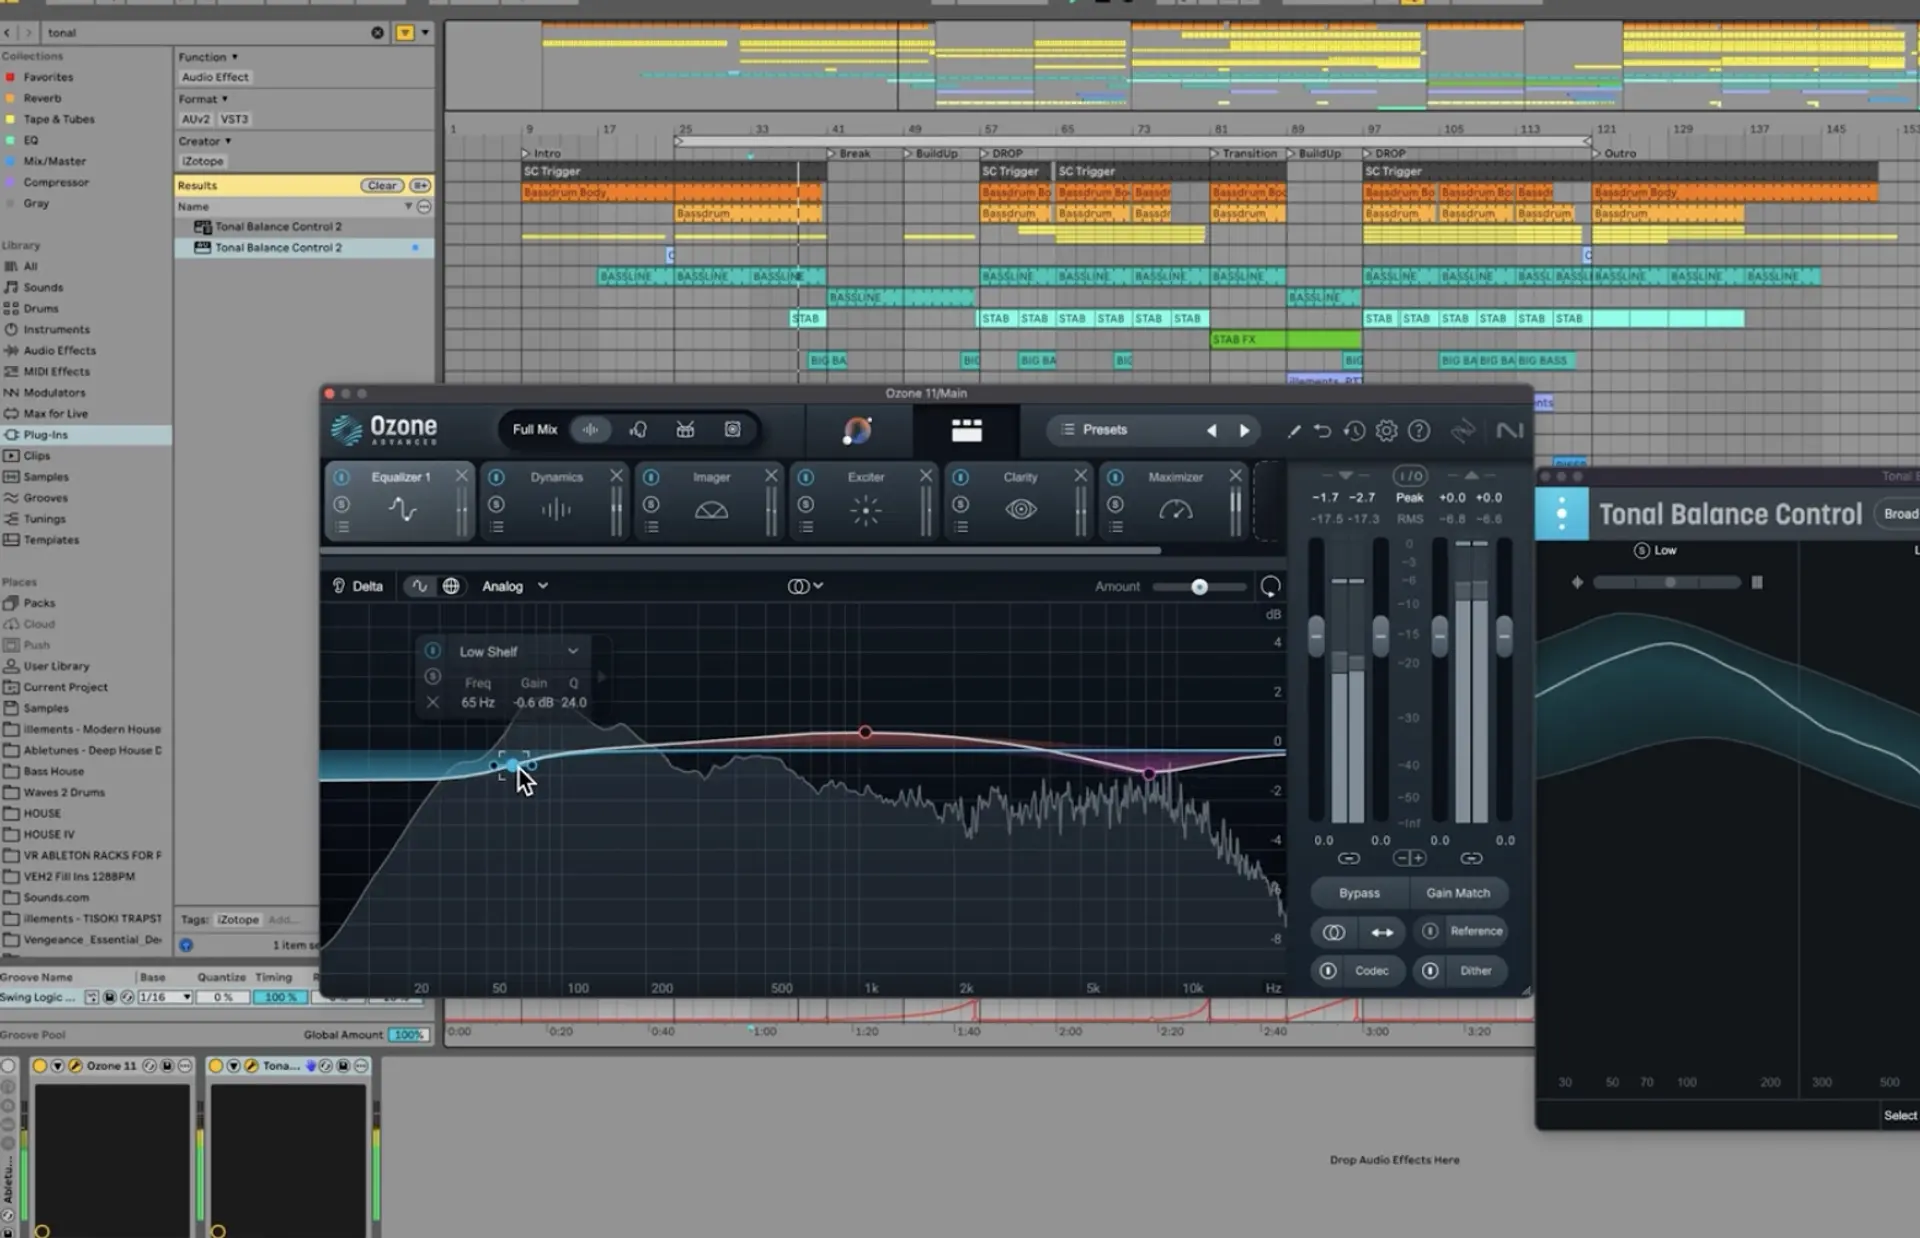Open Dynamics module preset list icon
The image size is (1920, 1238).
pyautogui.click(x=497, y=526)
